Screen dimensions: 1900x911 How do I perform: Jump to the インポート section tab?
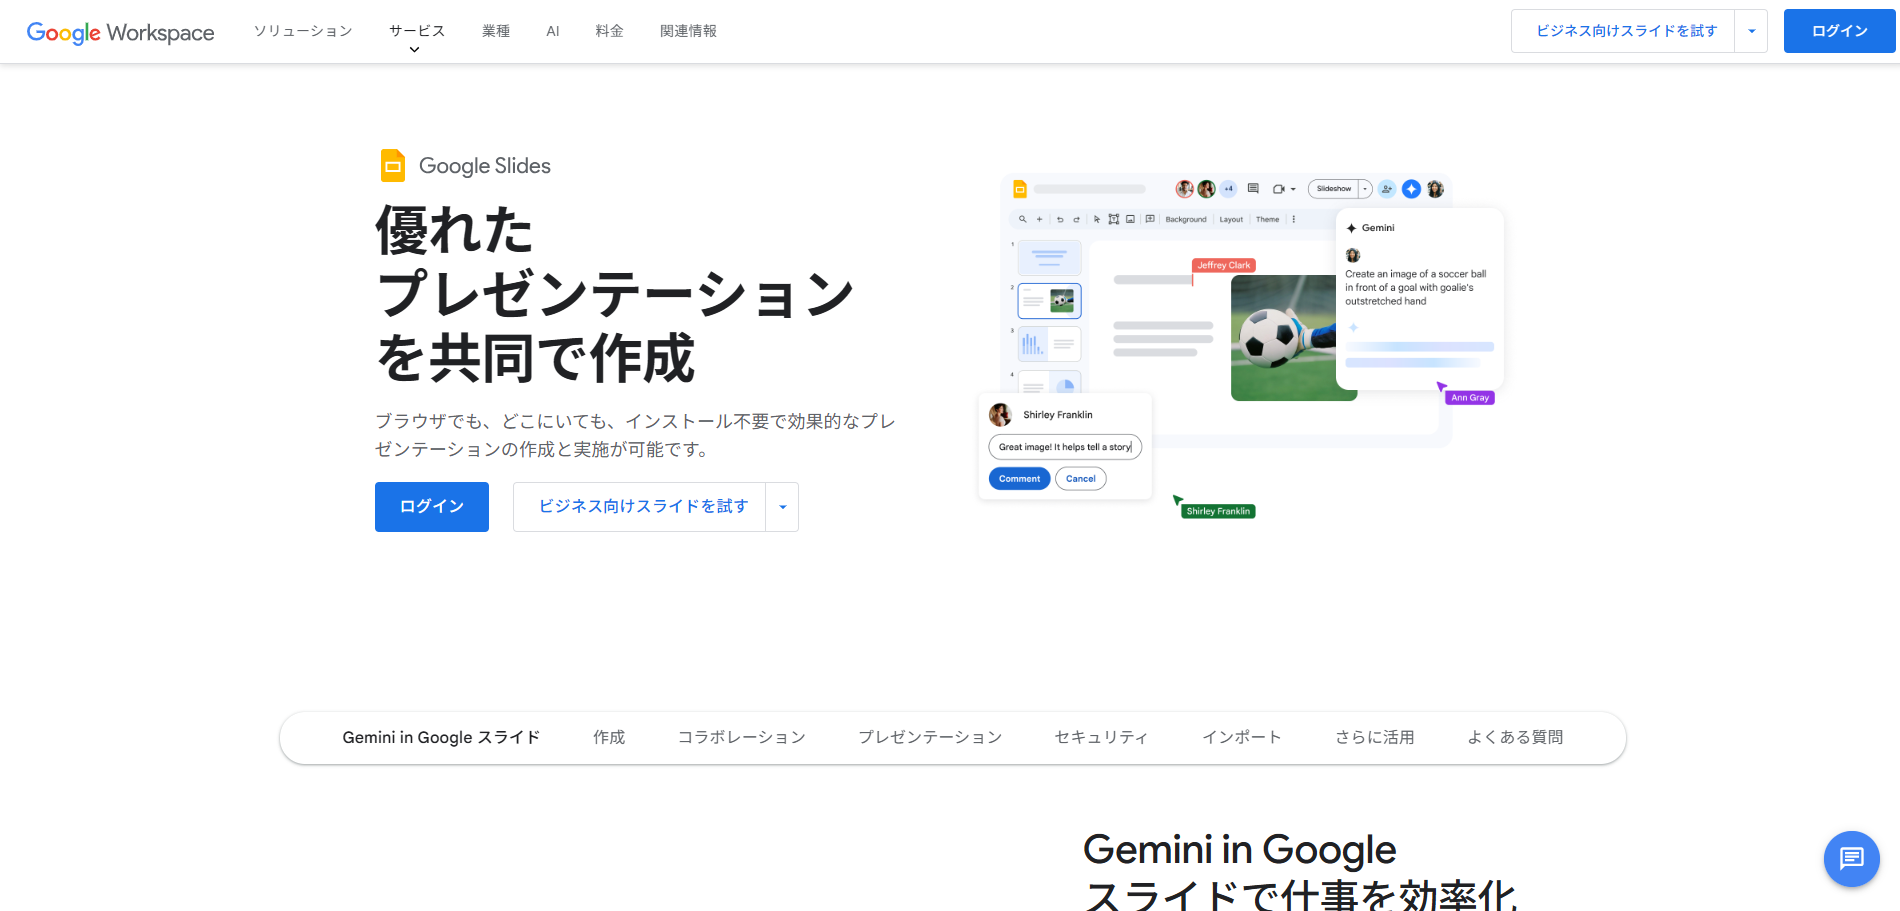1242,738
